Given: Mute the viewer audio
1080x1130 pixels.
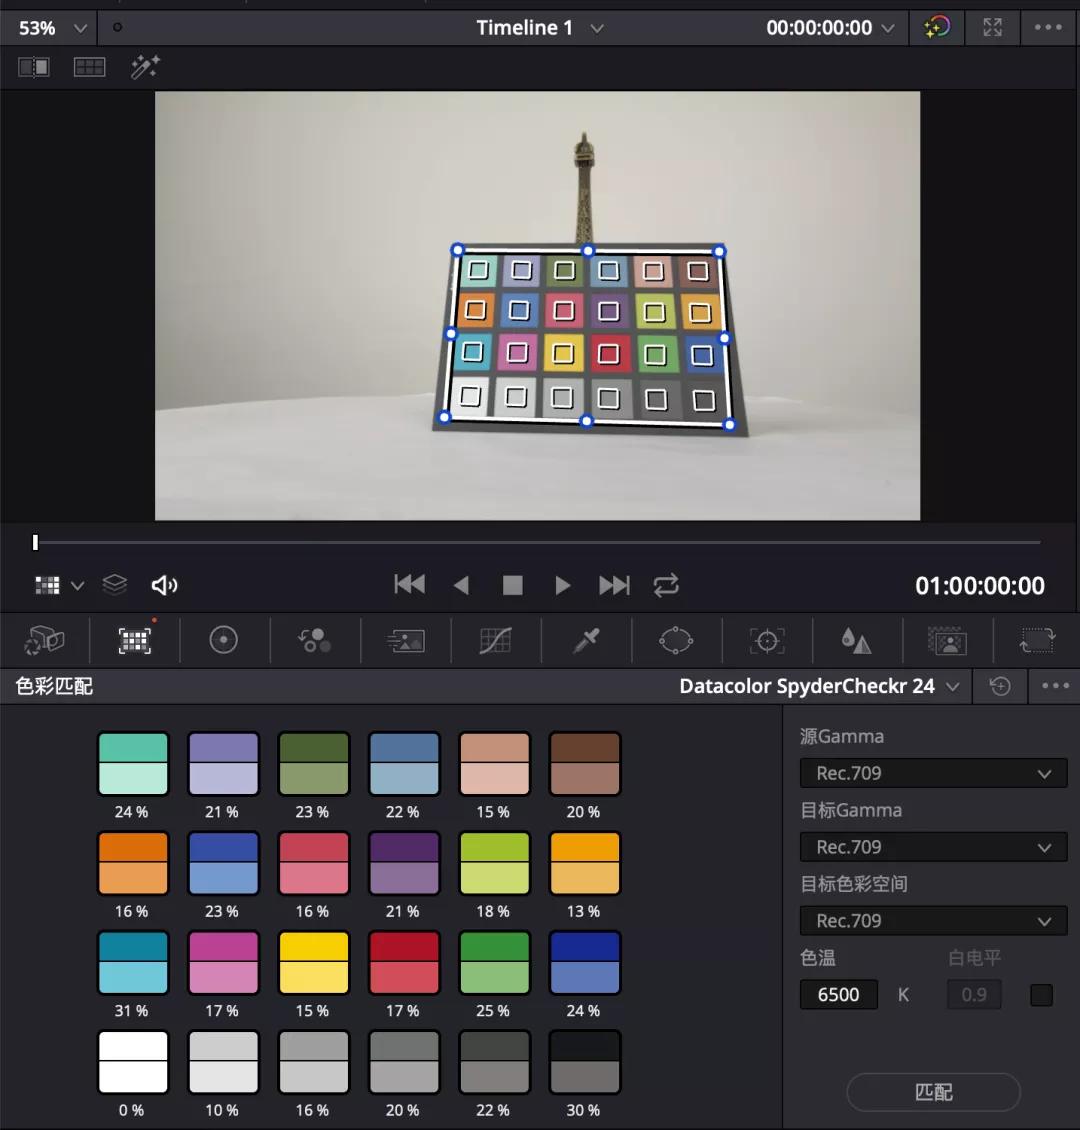Looking at the screenshot, I should point(164,585).
